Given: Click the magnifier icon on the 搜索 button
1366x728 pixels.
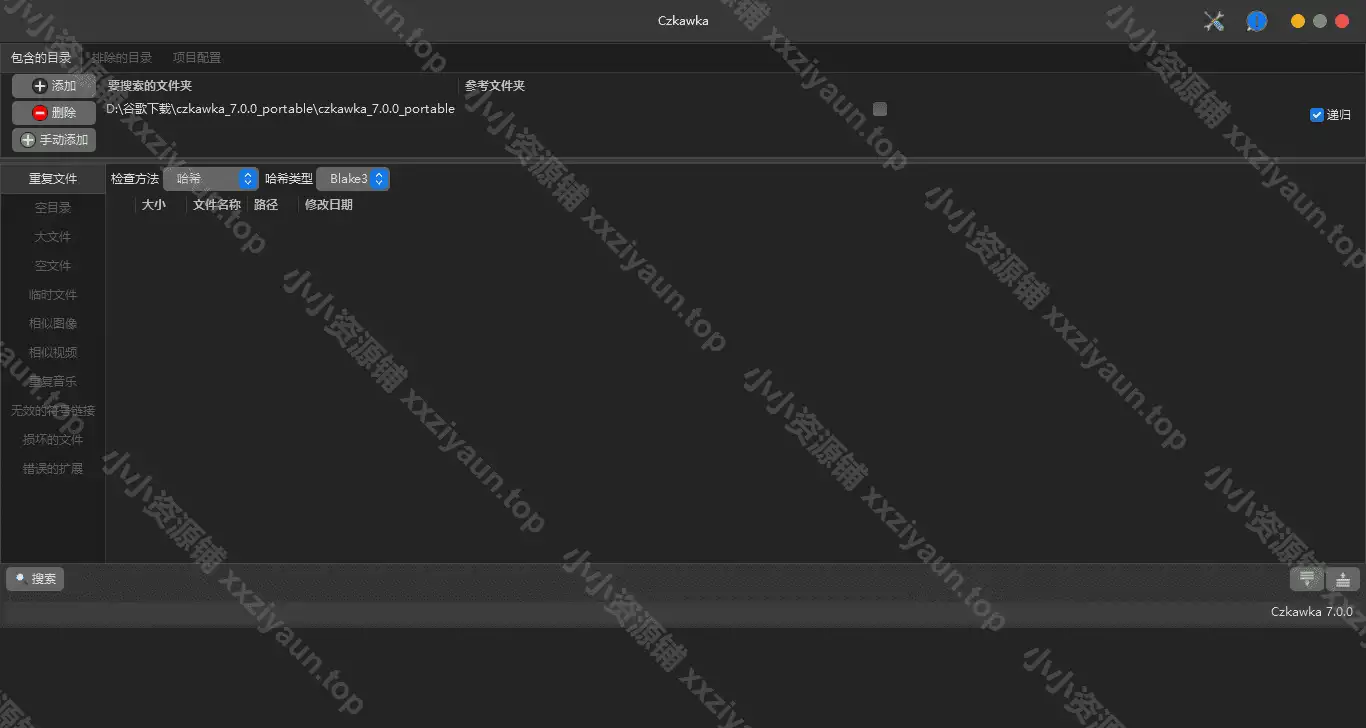Looking at the screenshot, I should pos(20,578).
